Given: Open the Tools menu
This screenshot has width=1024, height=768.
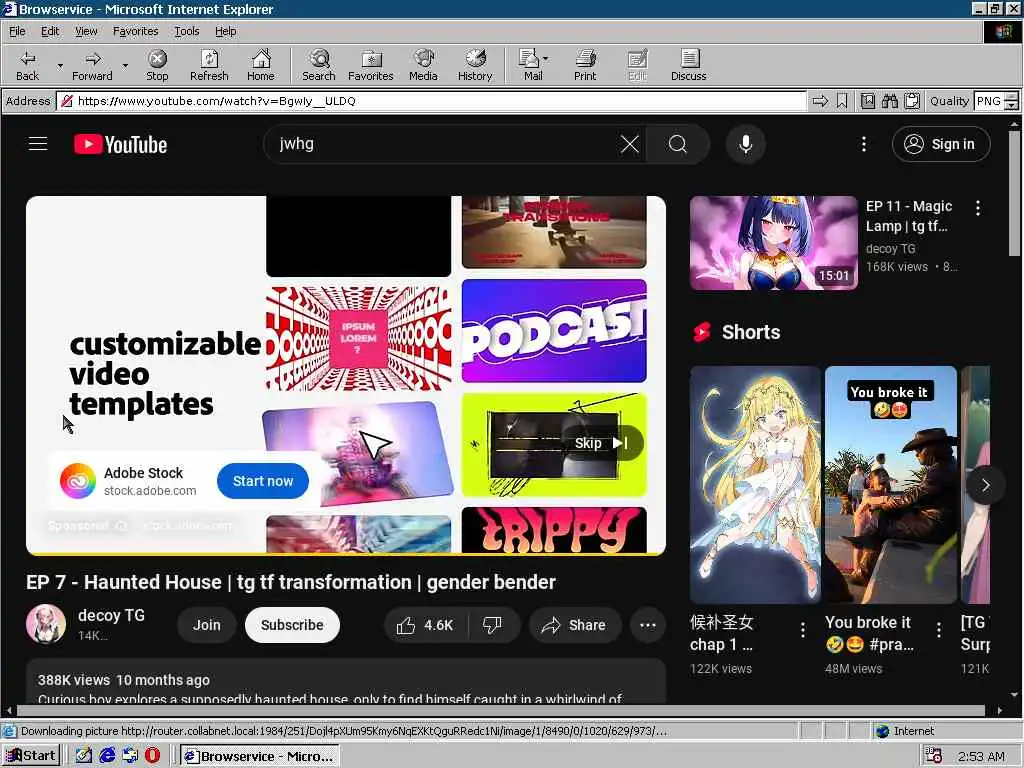Looking at the screenshot, I should (186, 31).
